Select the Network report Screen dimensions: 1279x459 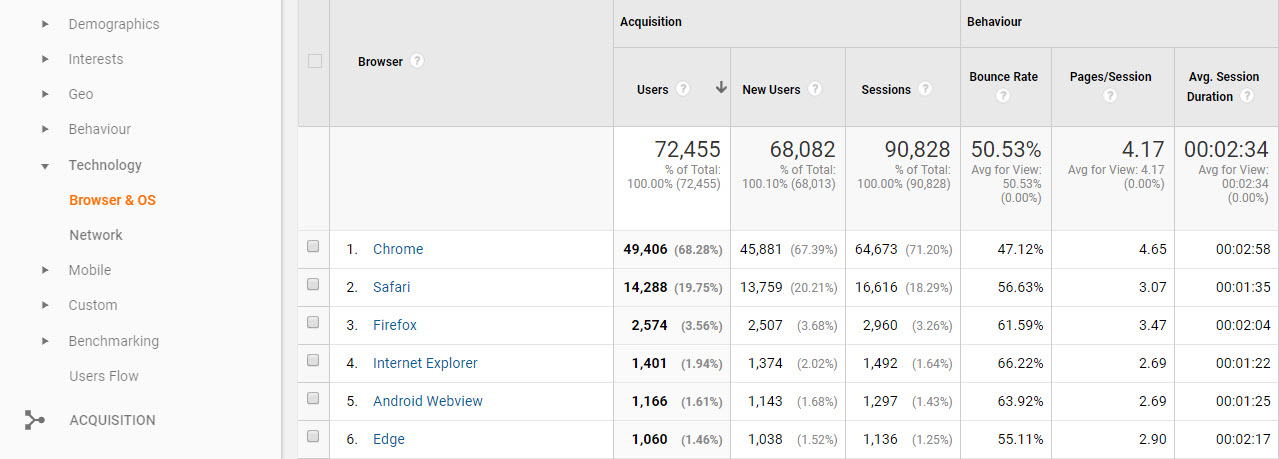(96, 235)
